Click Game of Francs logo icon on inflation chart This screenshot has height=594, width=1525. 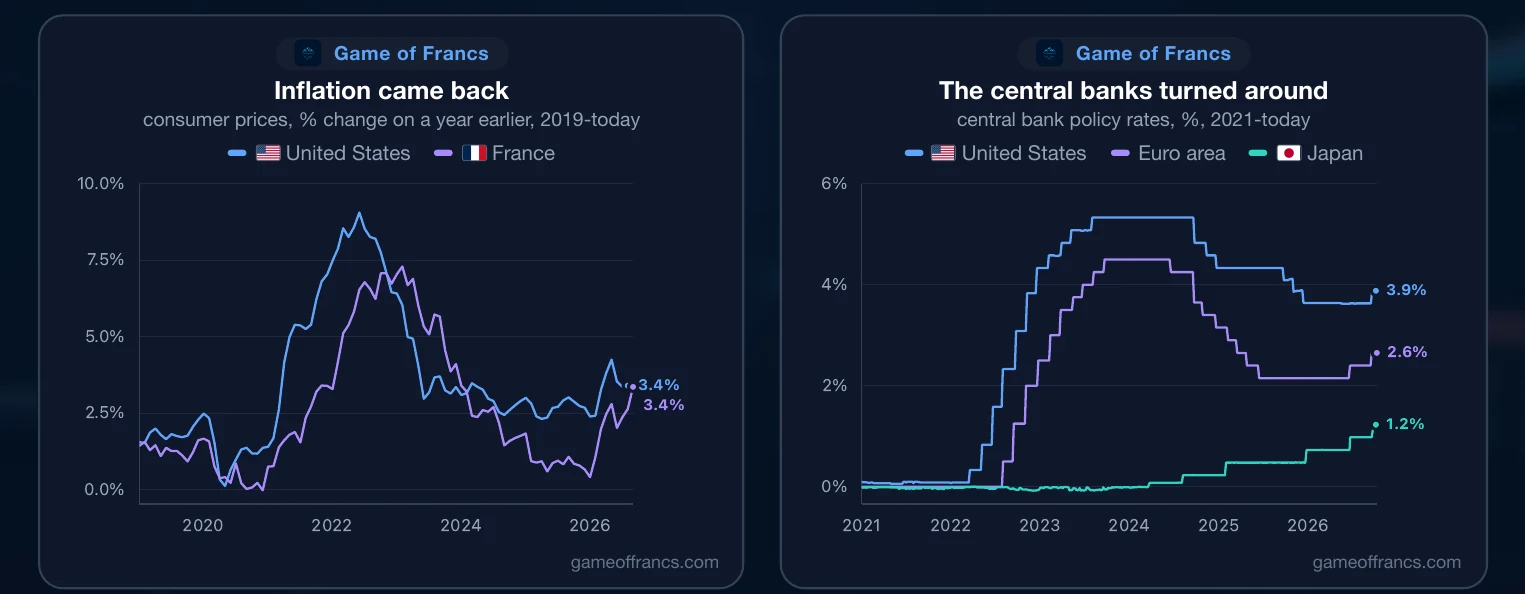coord(308,53)
